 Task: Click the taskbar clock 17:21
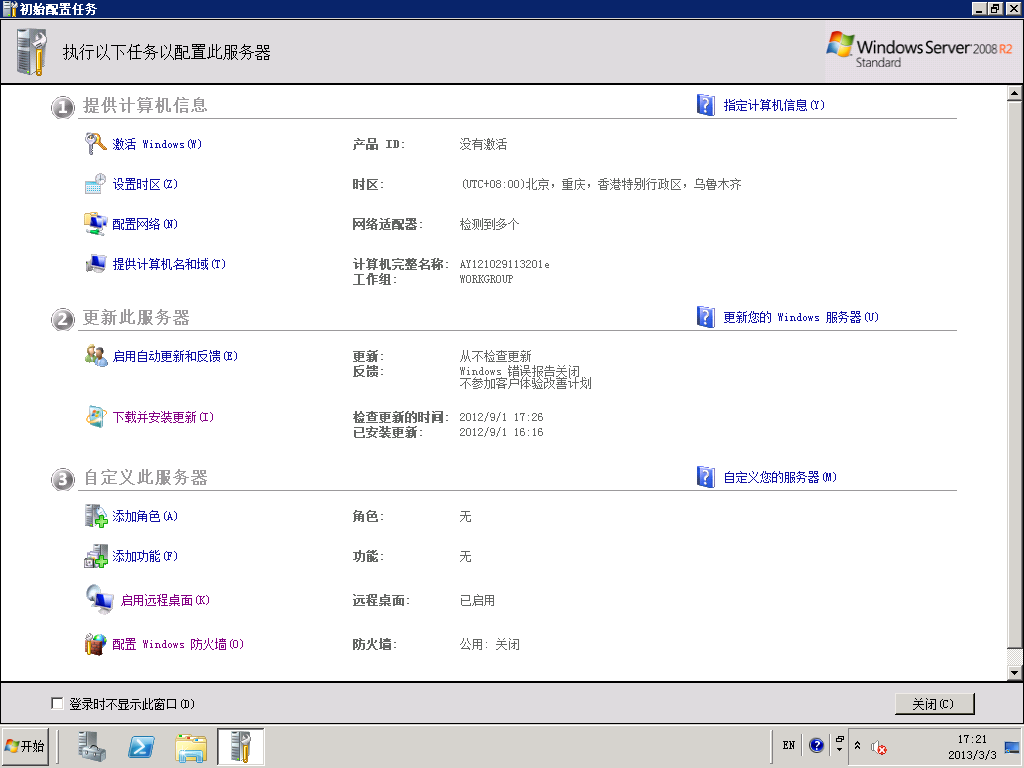point(972,739)
